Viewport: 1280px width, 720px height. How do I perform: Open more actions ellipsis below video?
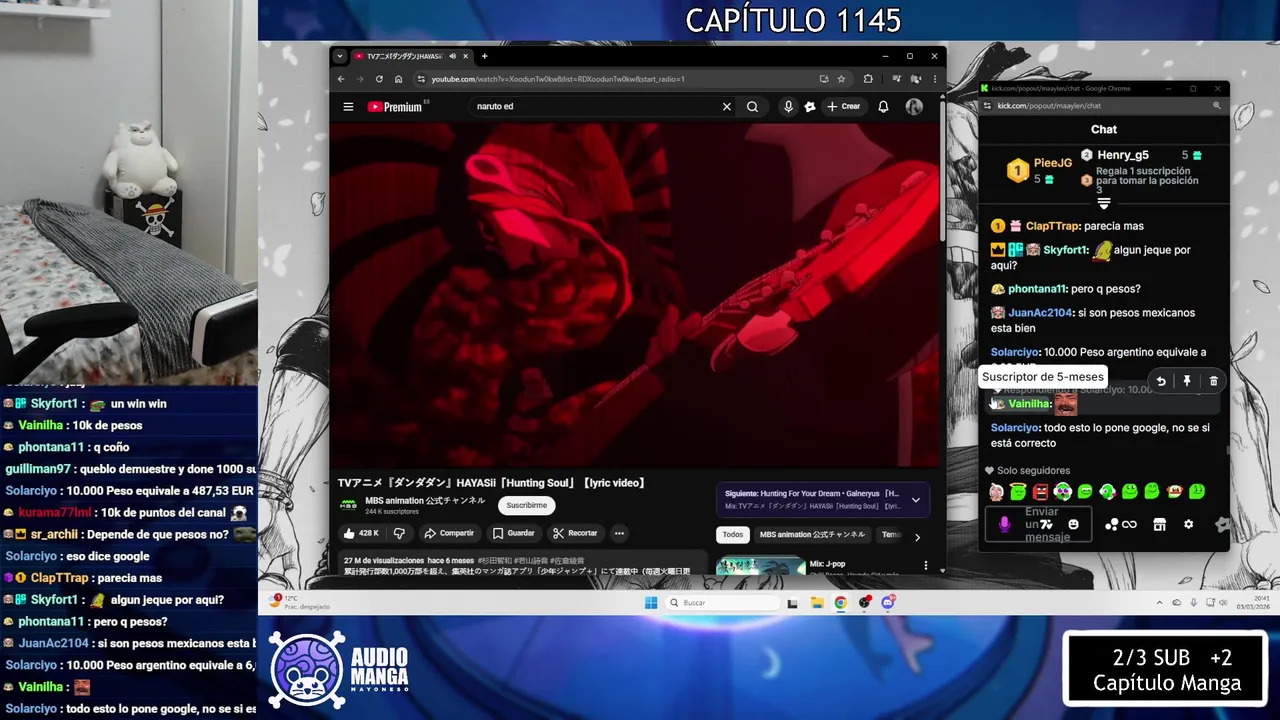click(619, 533)
